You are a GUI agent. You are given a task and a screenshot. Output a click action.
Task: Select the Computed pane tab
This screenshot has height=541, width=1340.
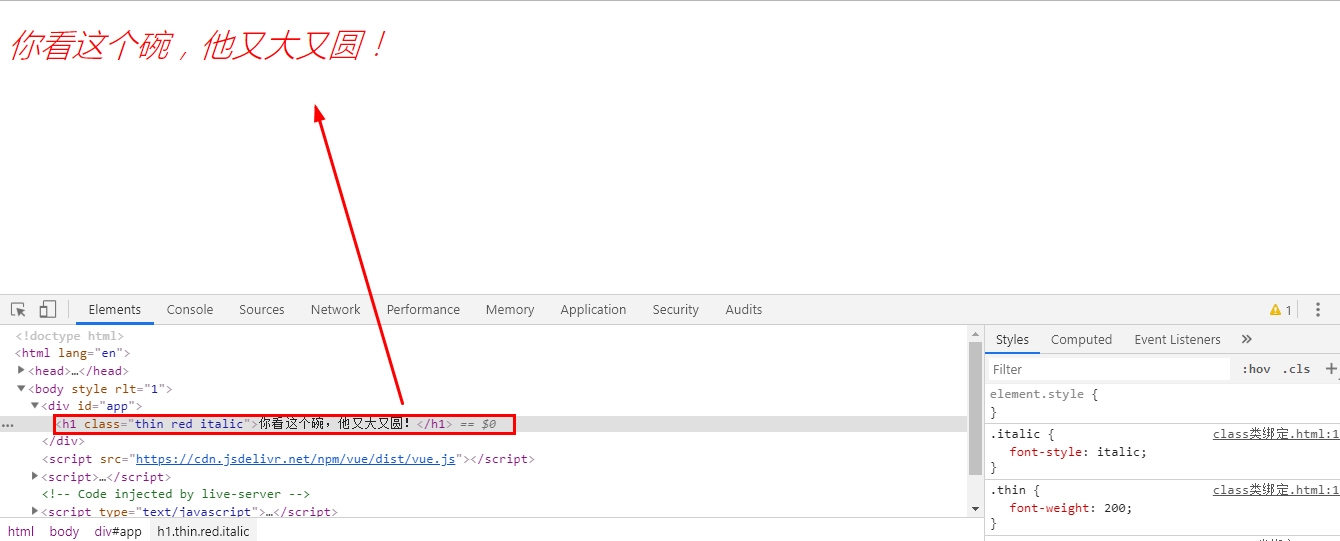(1081, 340)
